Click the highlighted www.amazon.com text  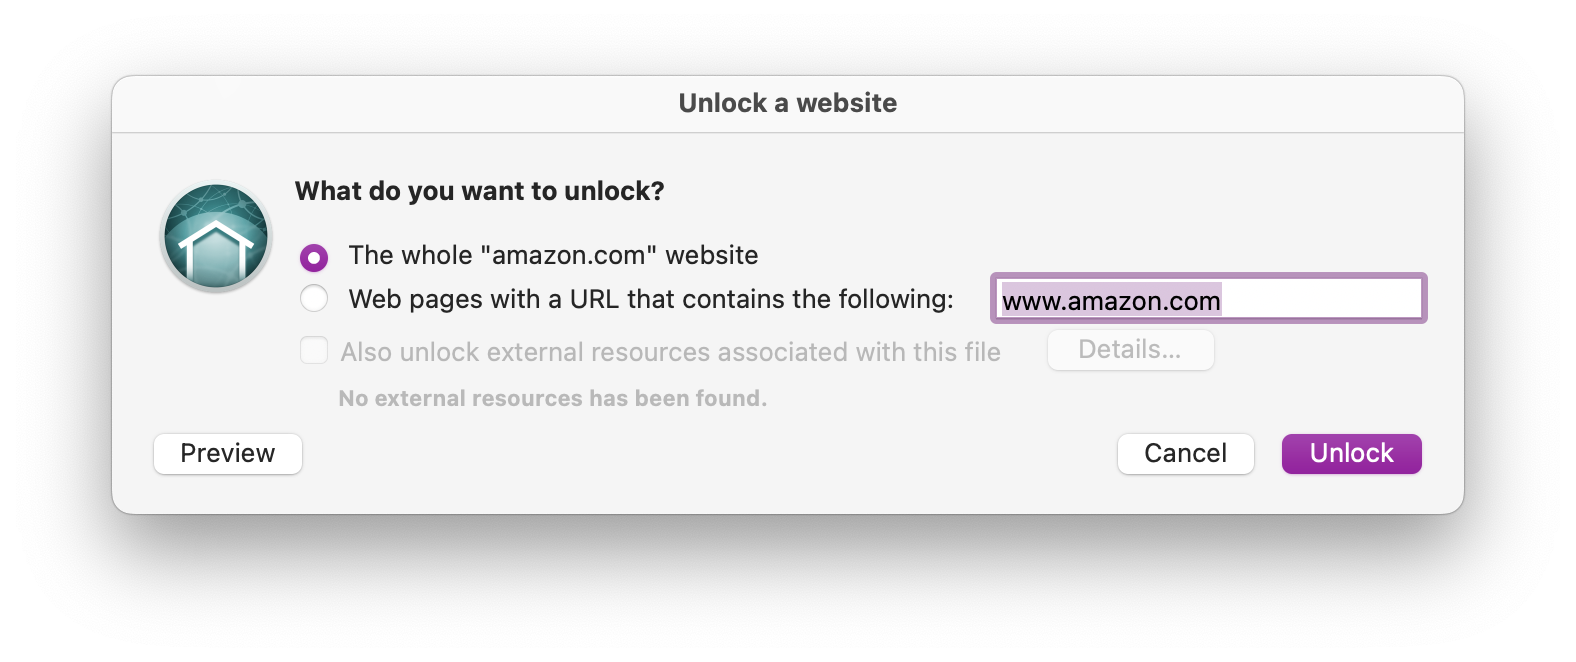(x=1111, y=301)
